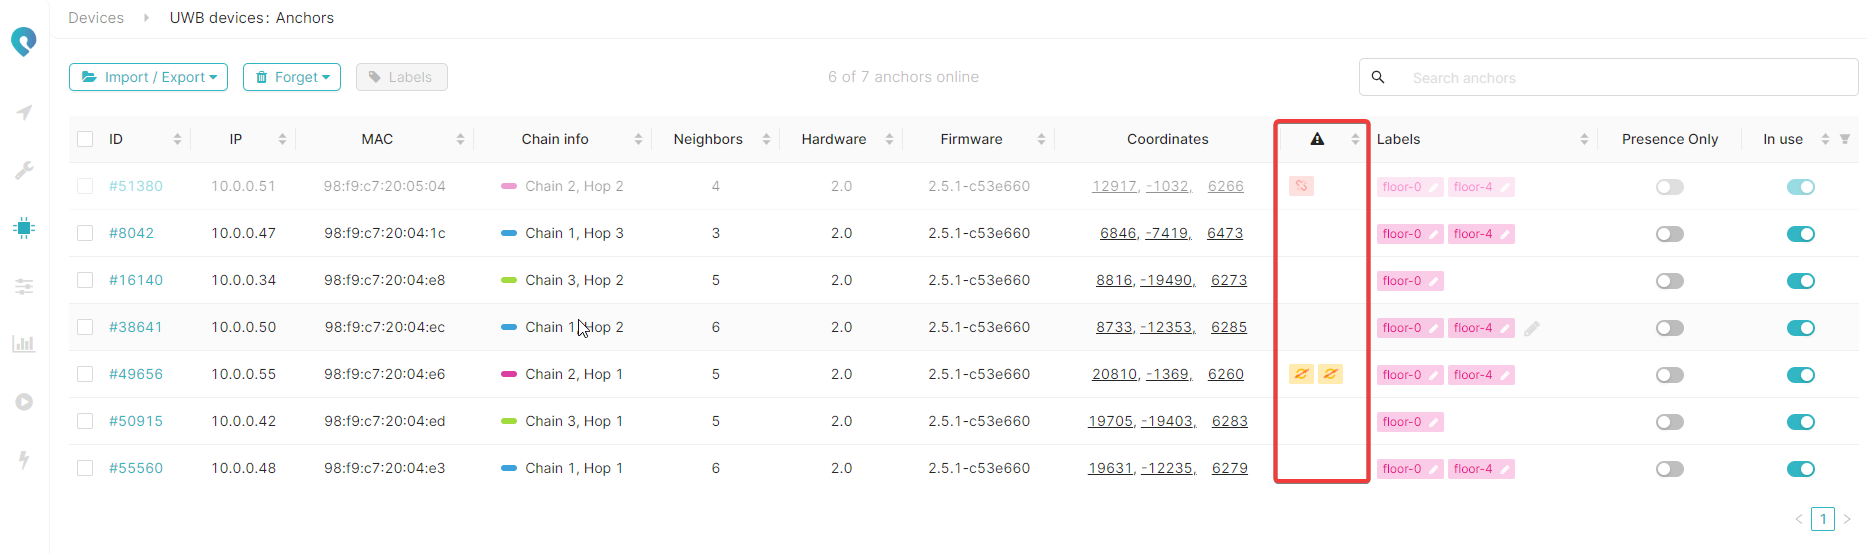Click the pencil edit icon in row #38641
The width and height of the screenshot is (1867, 554).
tap(1531, 328)
